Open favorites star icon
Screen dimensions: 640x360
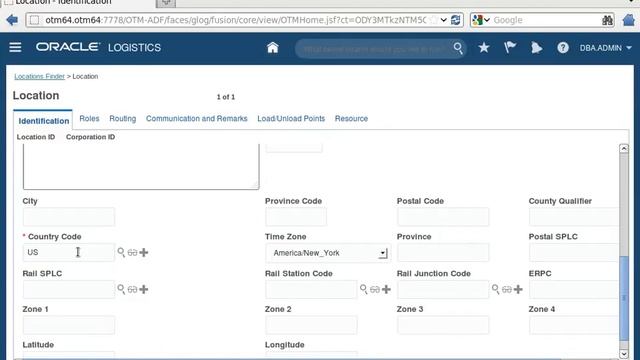click(484, 48)
